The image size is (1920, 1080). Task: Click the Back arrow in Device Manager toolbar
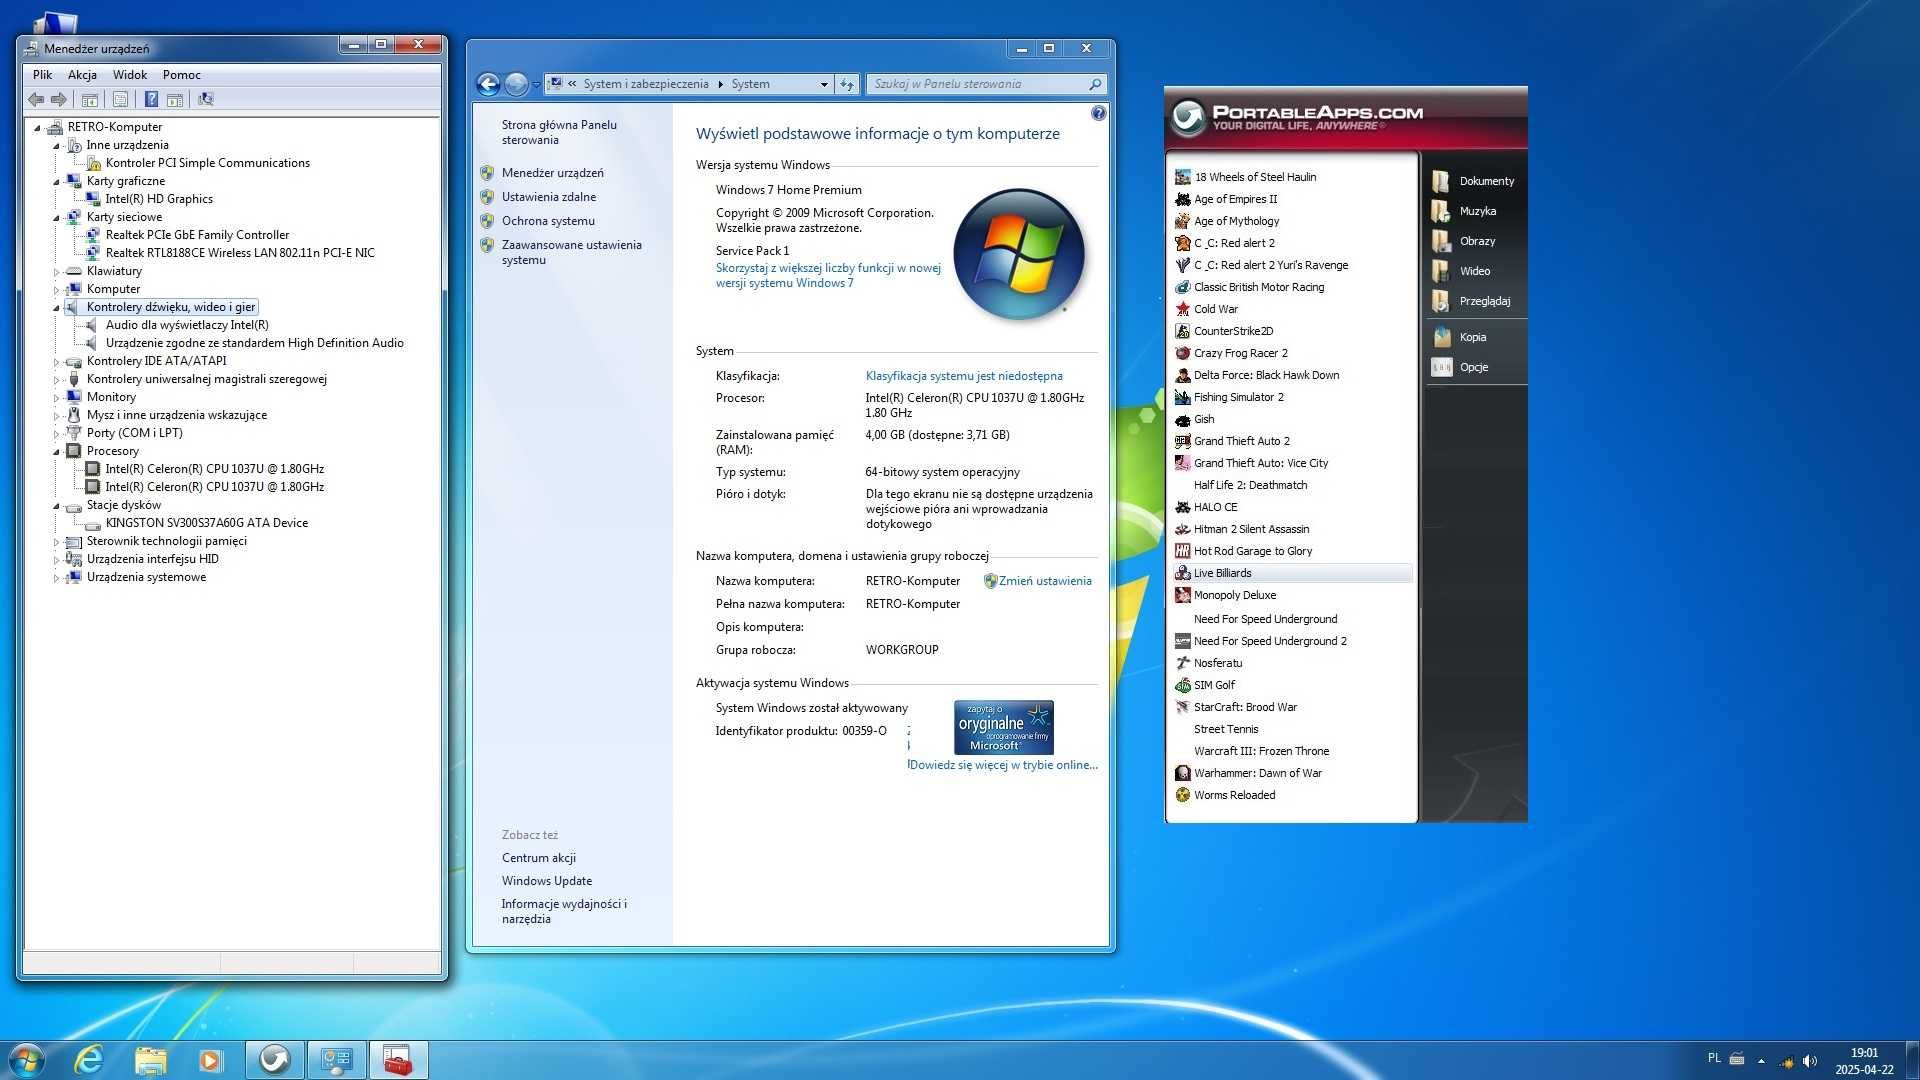(36, 99)
